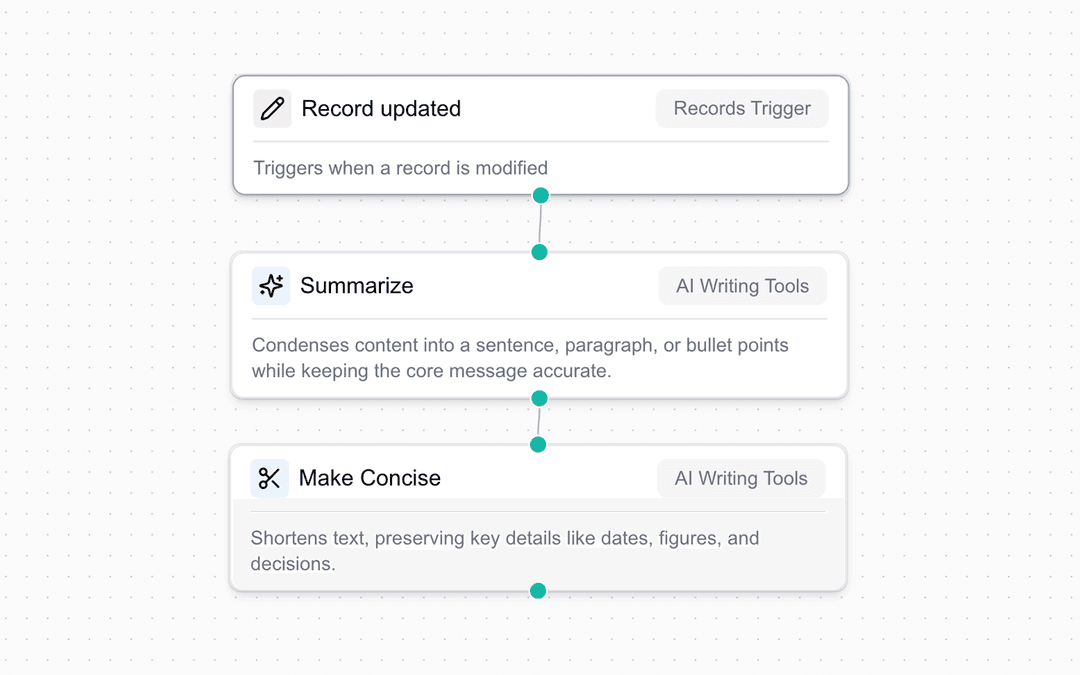Click the input connector dot above Summarize
Screen dimensions: 1080x675
pos(539,251)
